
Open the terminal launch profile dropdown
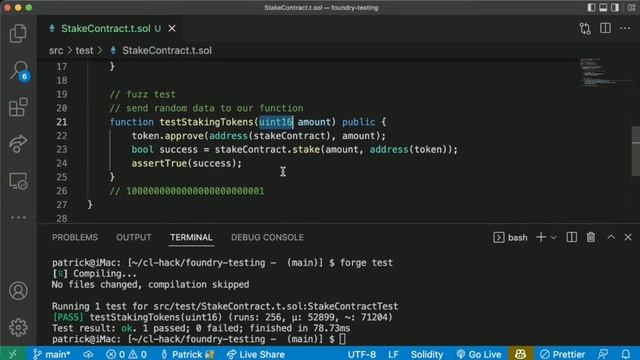point(553,238)
